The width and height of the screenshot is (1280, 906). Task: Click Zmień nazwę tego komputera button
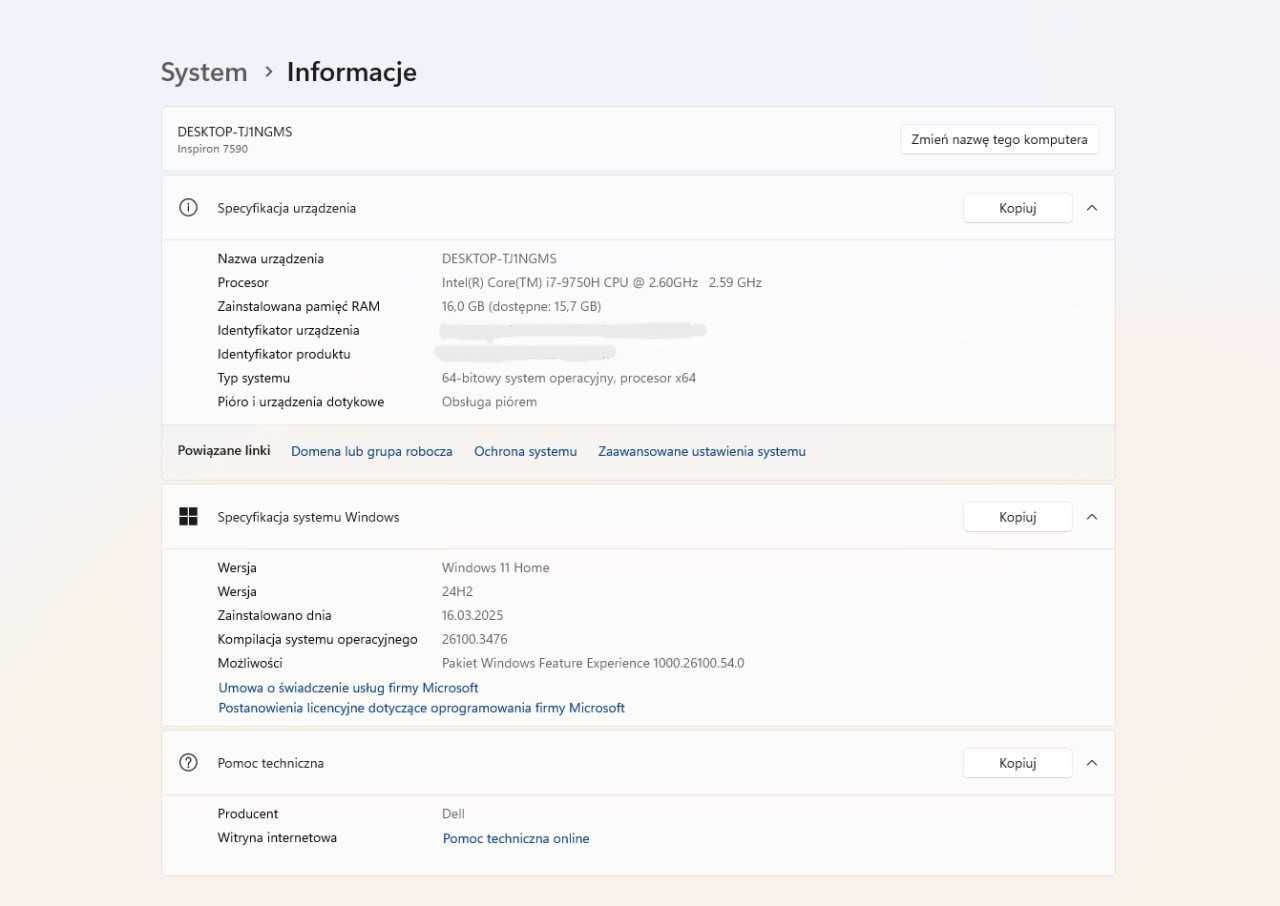[1000, 140]
